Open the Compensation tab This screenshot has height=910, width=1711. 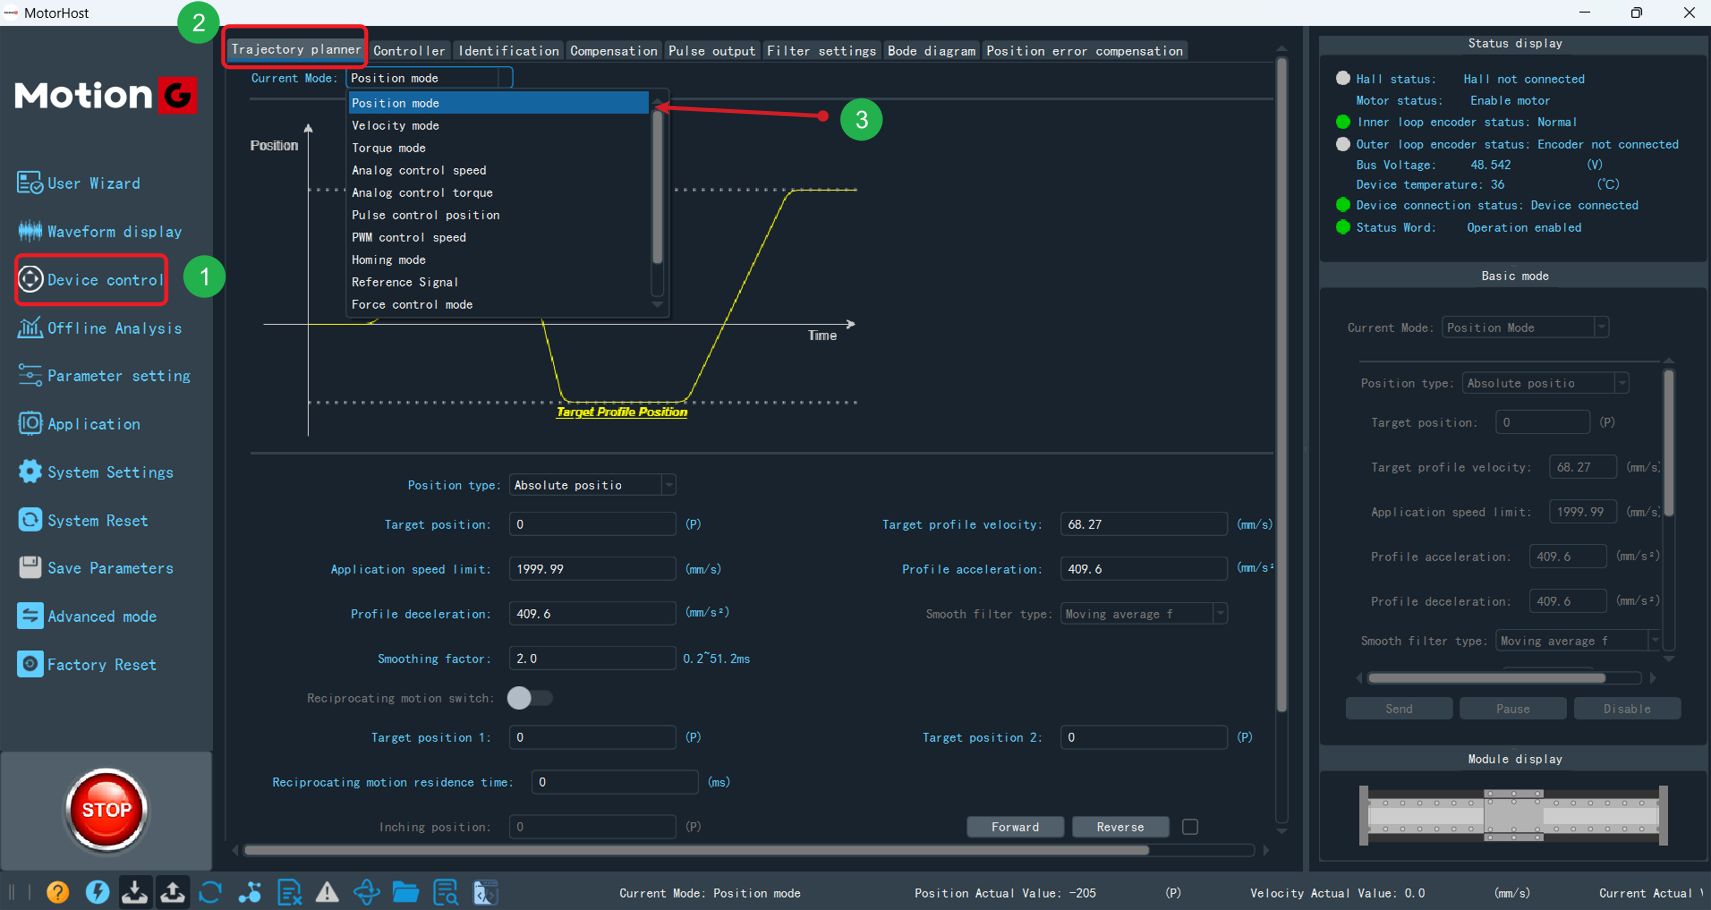(x=614, y=51)
